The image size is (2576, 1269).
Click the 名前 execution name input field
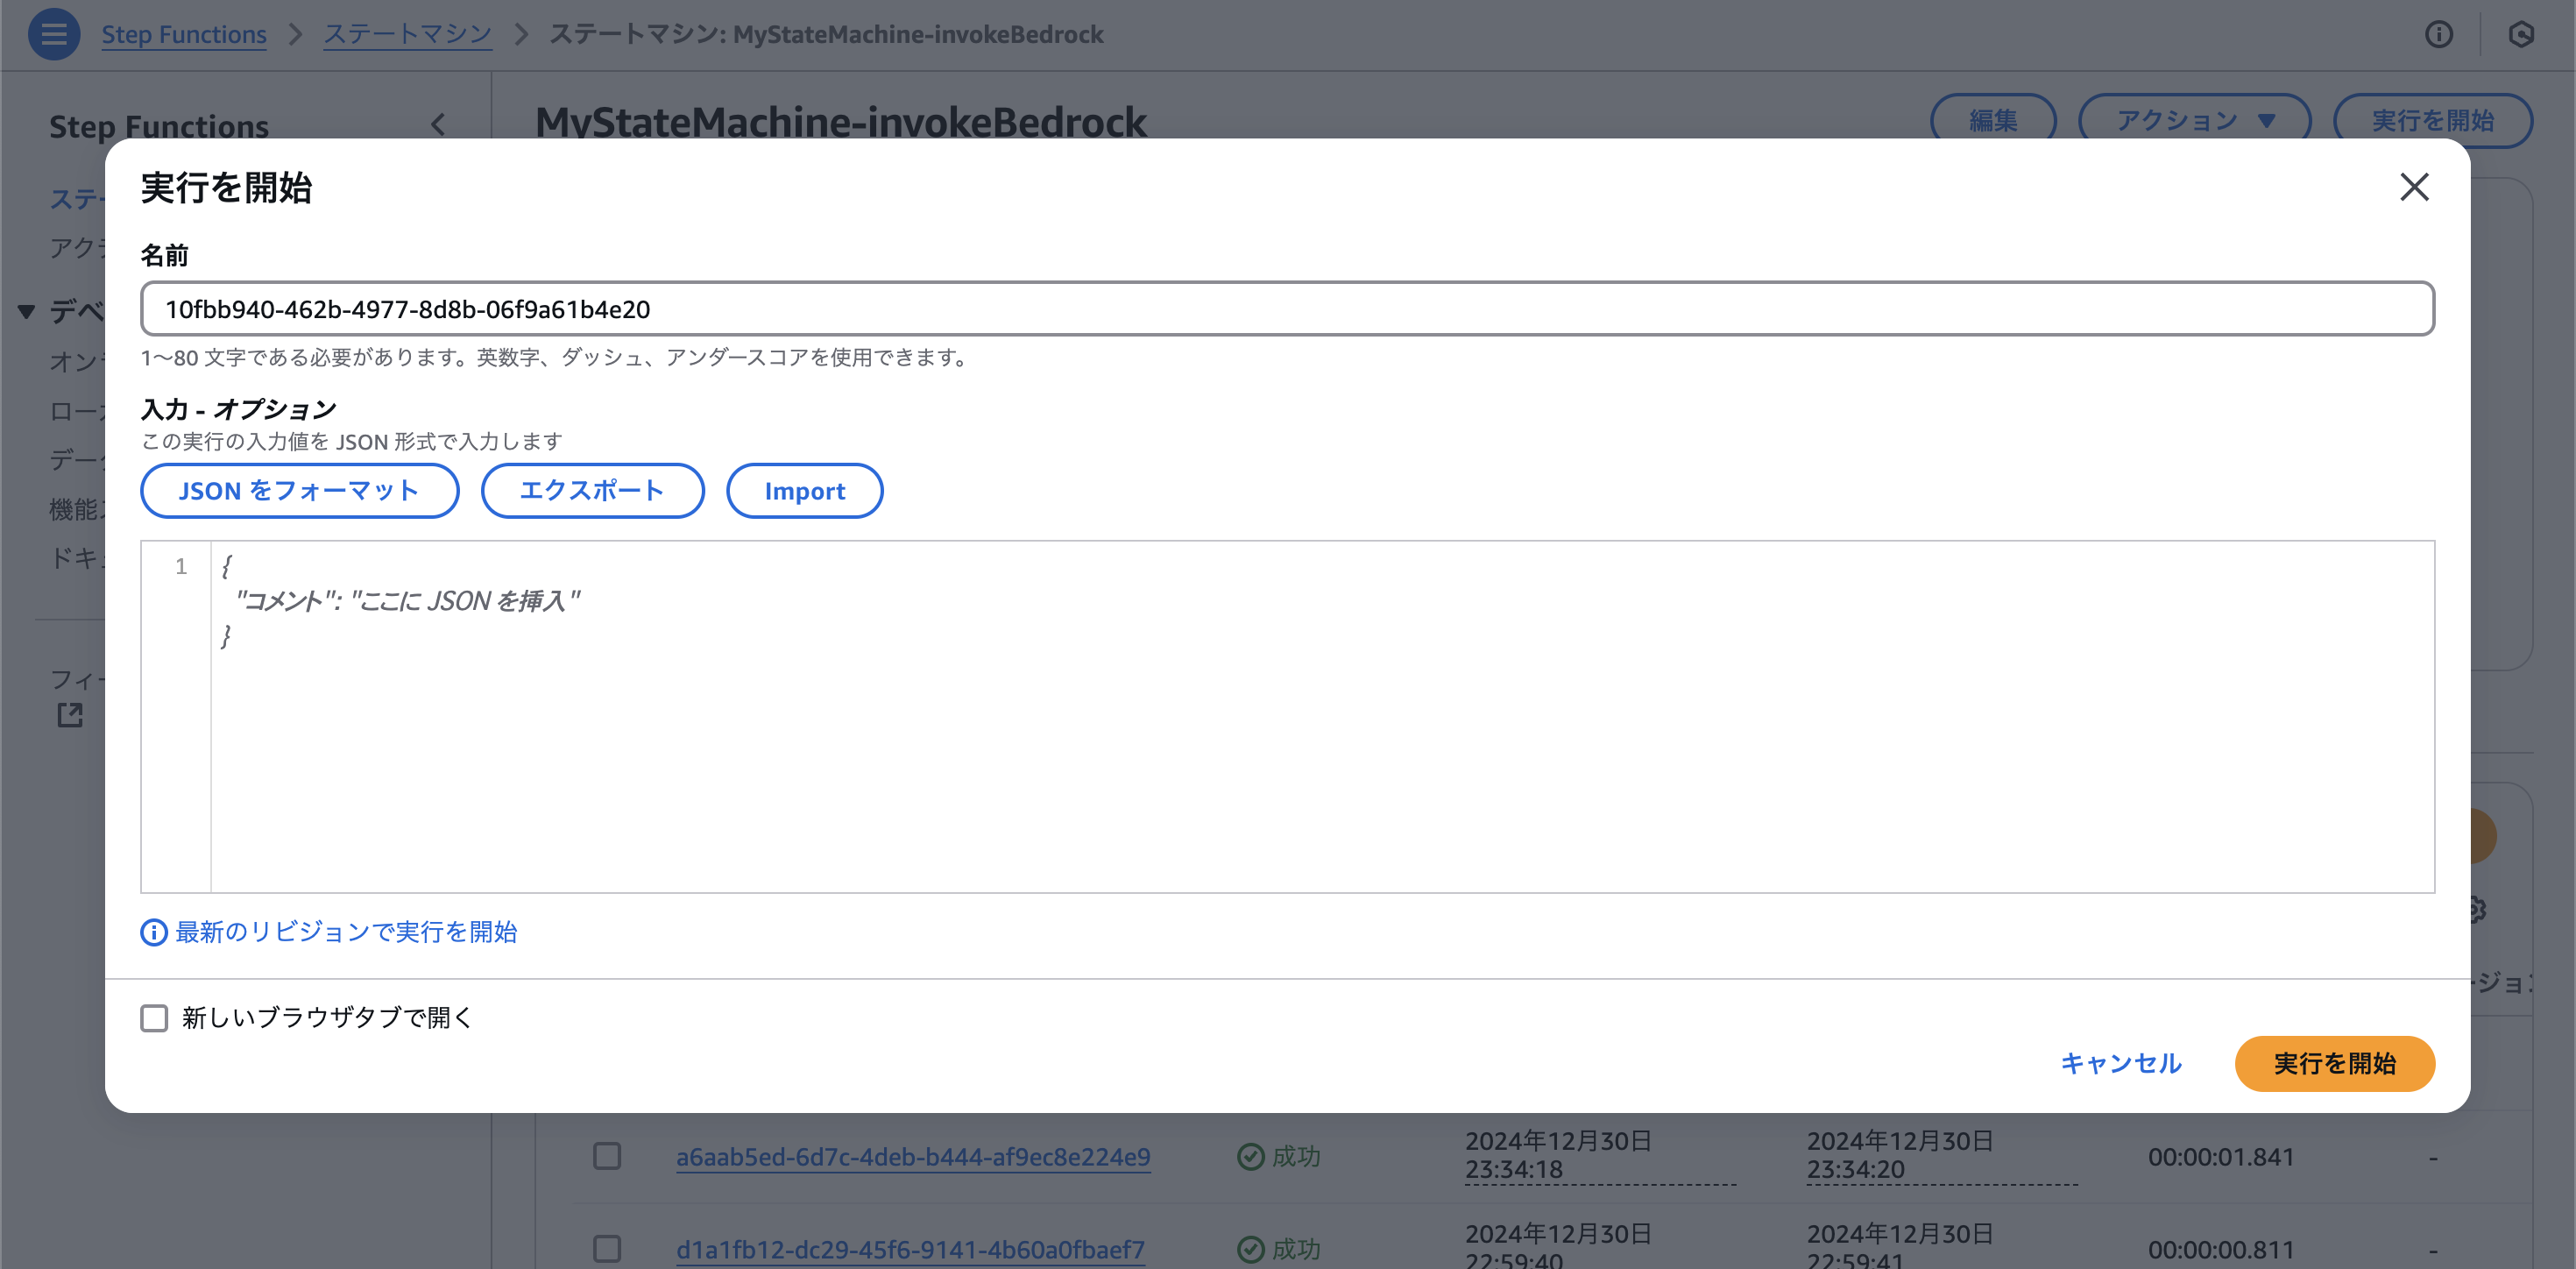1286,309
